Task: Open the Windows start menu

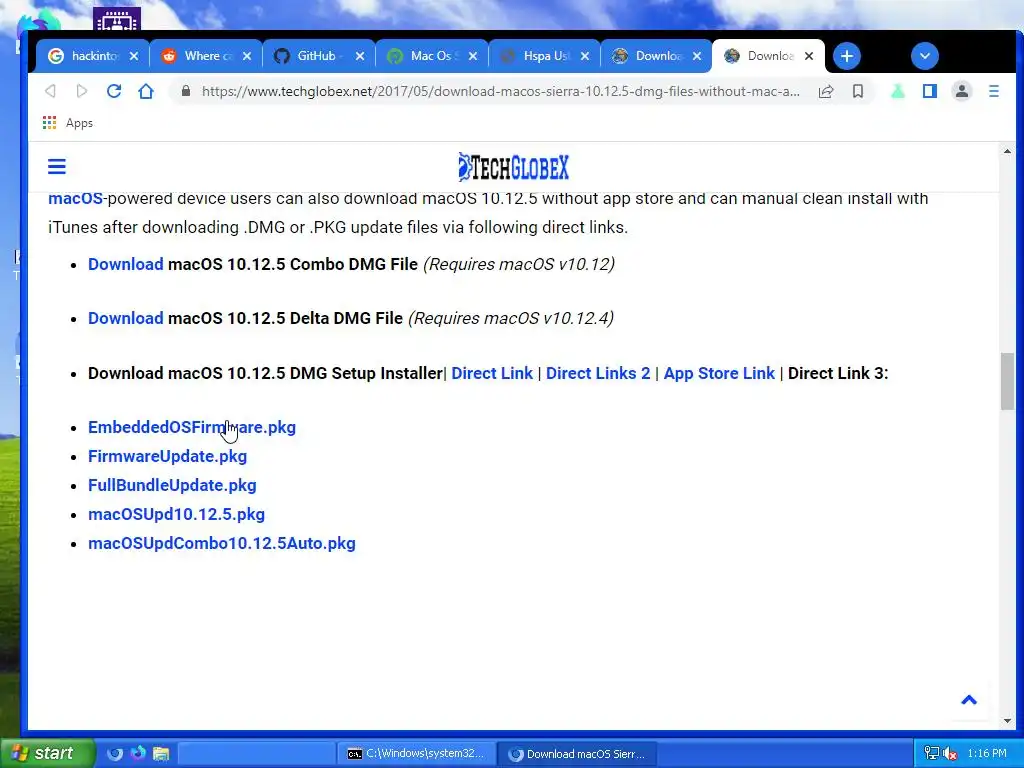Action: tap(46, 754)
